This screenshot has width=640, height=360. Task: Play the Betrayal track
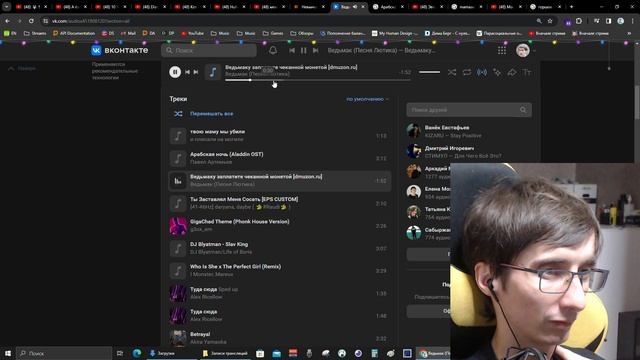coord(280,338)
